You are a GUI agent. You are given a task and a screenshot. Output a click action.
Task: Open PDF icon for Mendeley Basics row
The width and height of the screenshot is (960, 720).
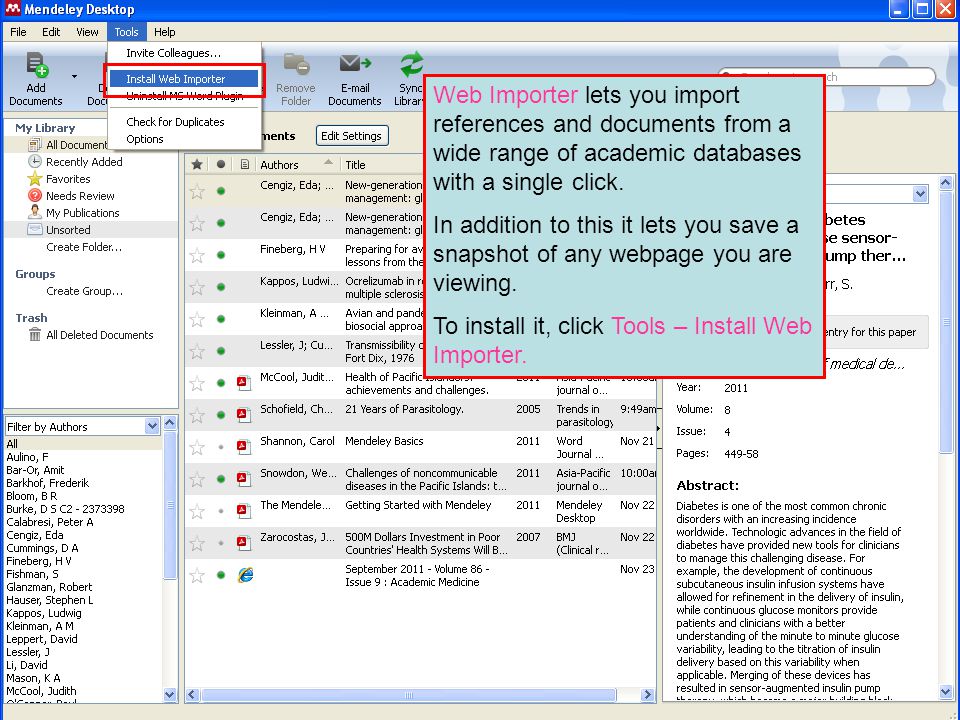click(x=244, y=447)
